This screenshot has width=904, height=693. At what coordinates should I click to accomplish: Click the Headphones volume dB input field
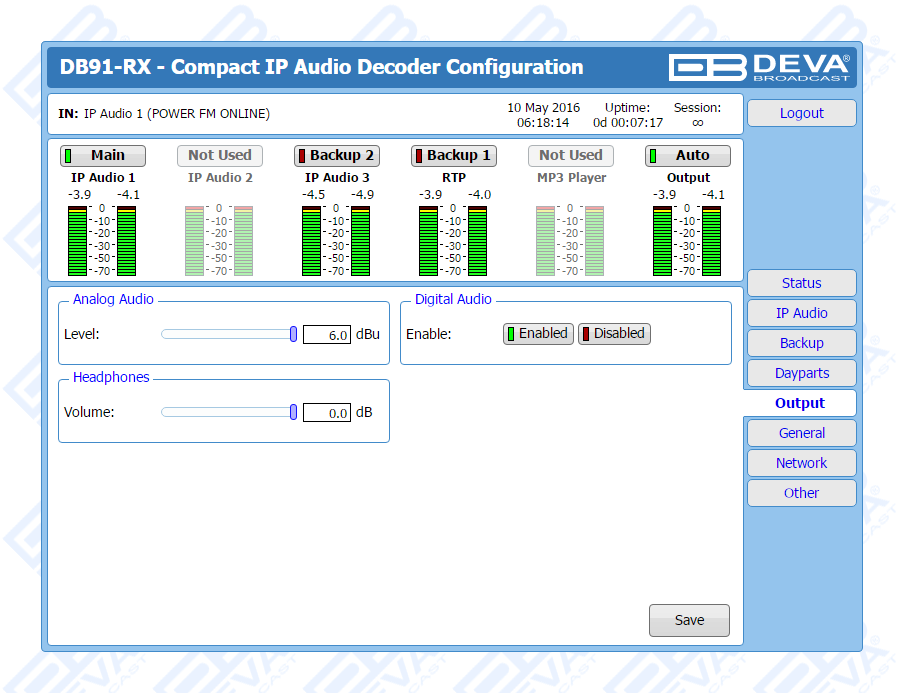coord(326,413)
